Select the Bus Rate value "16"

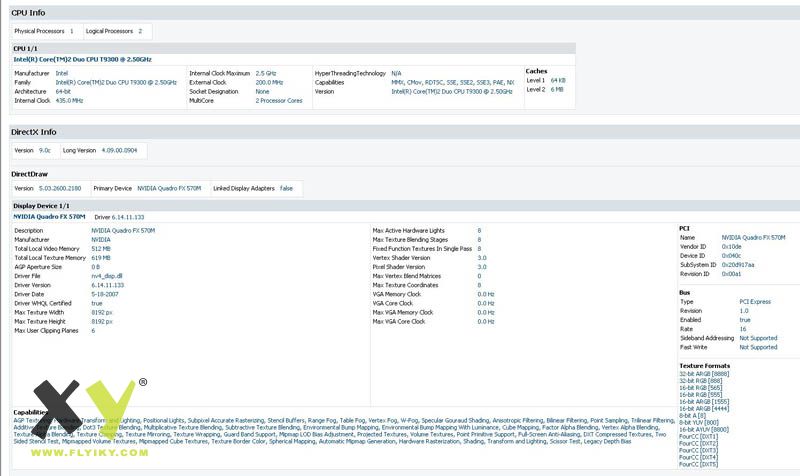743,330
